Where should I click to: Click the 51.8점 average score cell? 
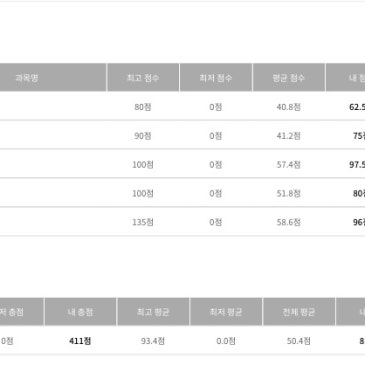tap(289, 193)
